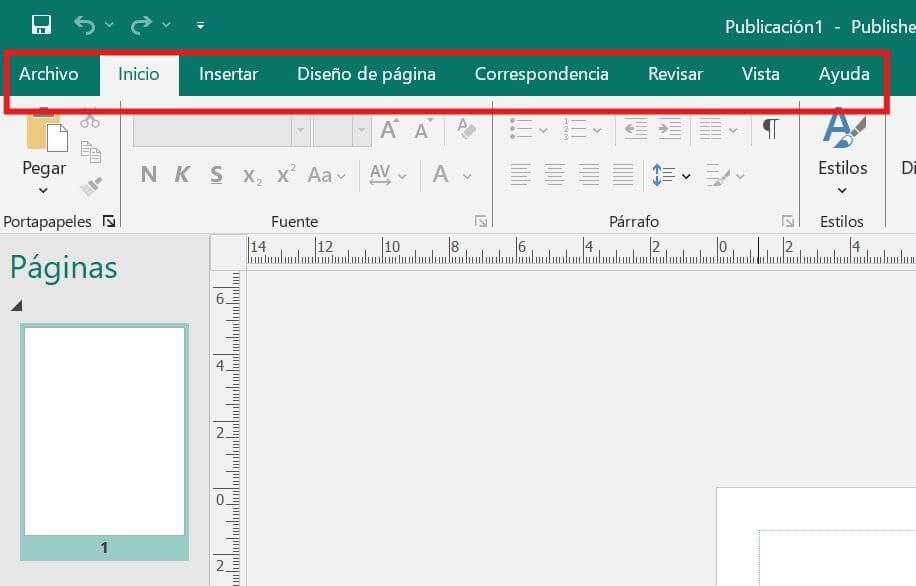Click the Cut scissors icon
916x586 pixels.
click(x=90, y=119)
